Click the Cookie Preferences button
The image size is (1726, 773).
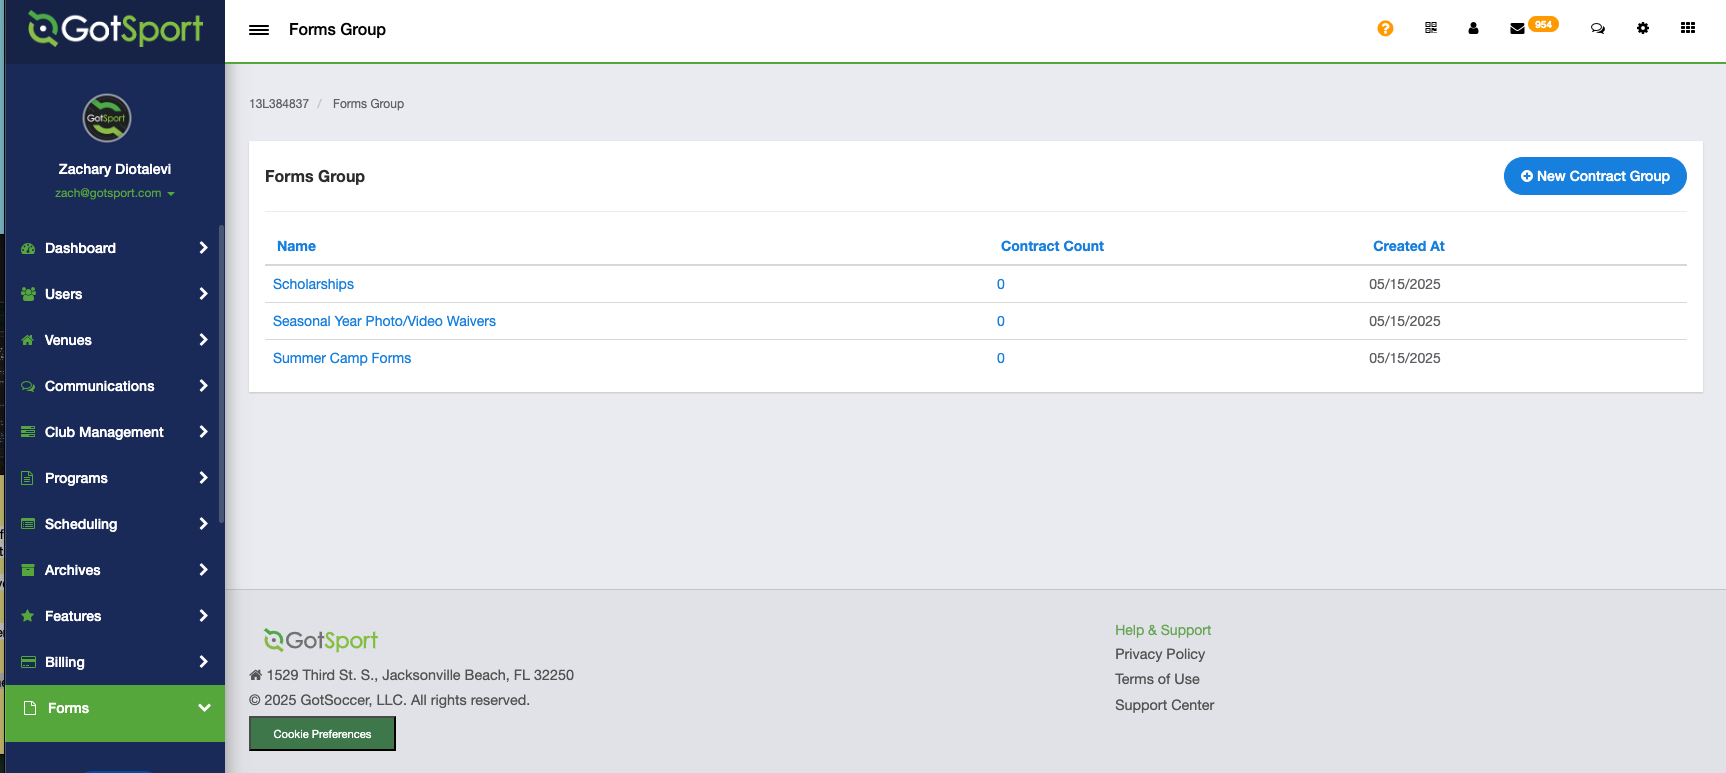(322, 734)
